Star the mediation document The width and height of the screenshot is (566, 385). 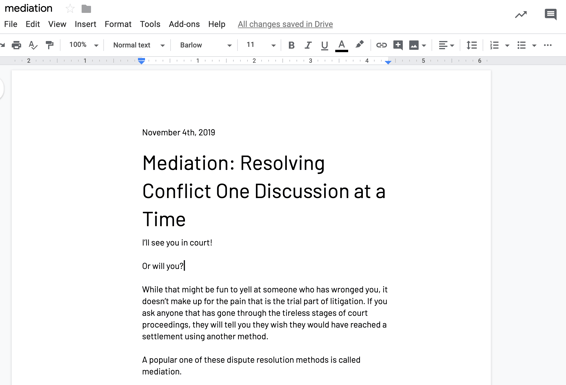70,8
